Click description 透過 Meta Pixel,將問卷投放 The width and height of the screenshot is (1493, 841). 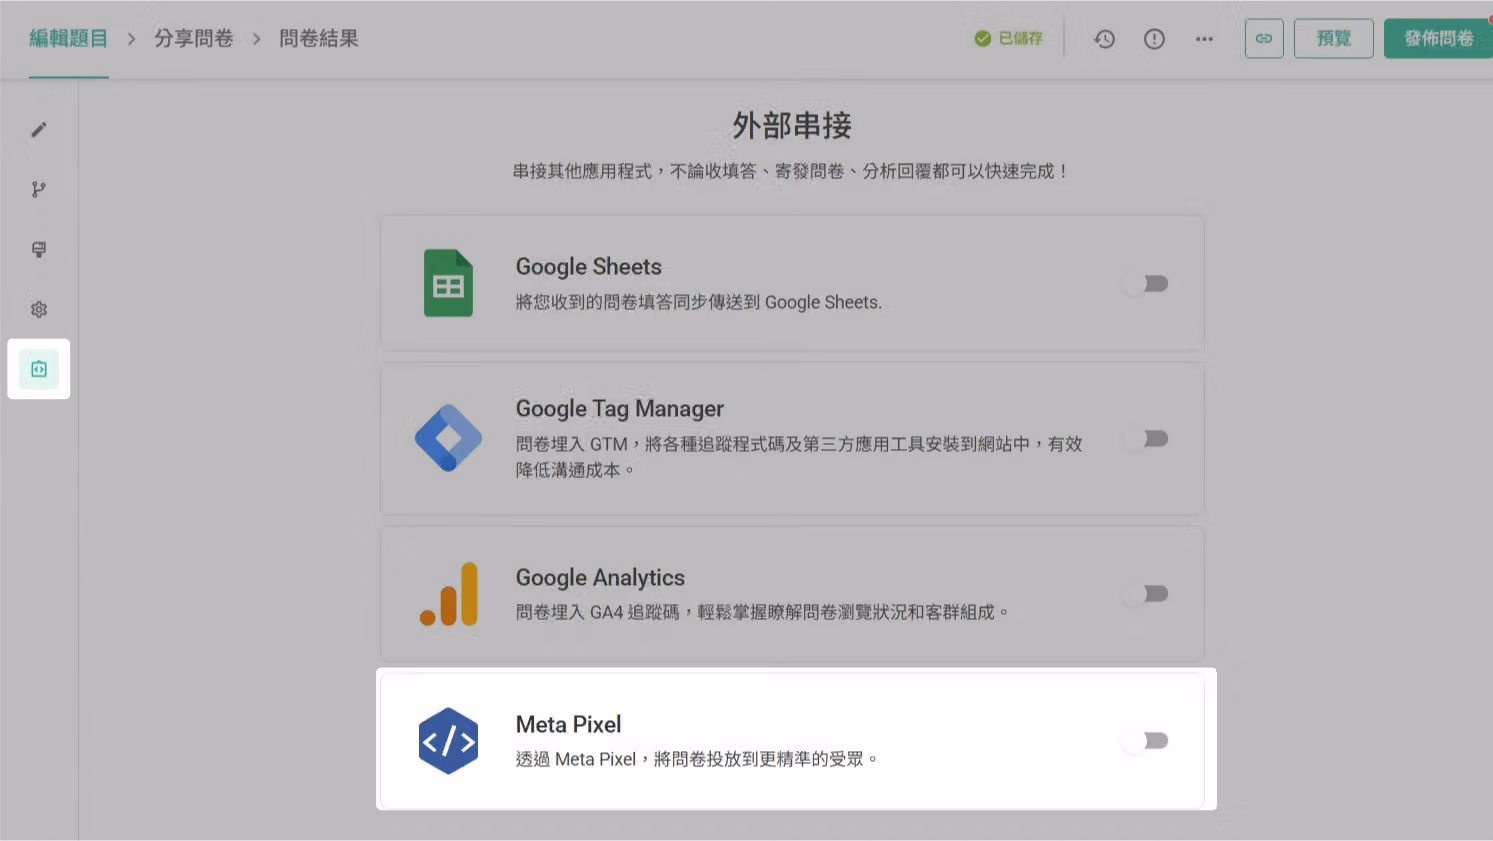point(697,759)
